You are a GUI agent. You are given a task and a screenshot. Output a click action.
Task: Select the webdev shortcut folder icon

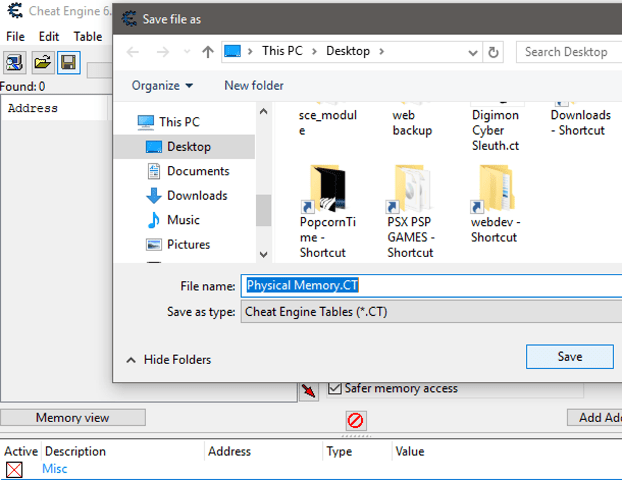click(493, 189)
